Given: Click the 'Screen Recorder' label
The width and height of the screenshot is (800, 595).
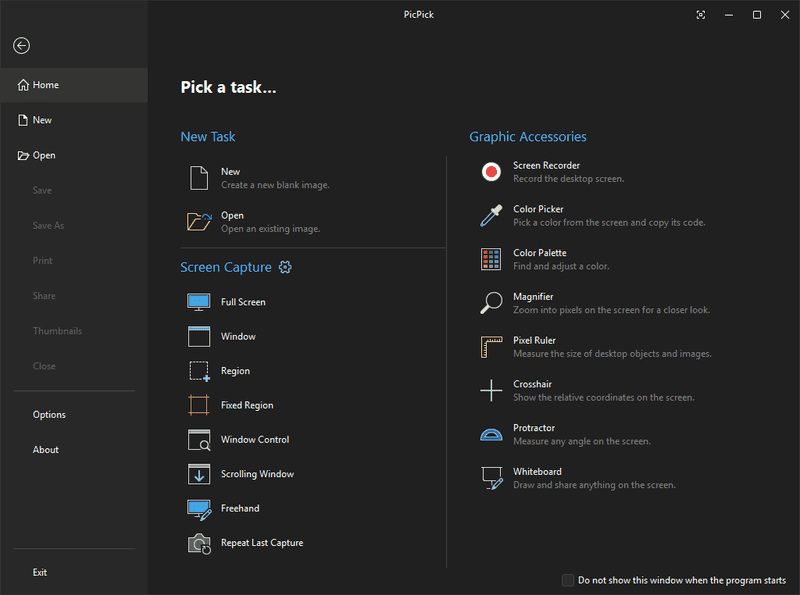Looking at the screenshot, I should coord(546,165).
